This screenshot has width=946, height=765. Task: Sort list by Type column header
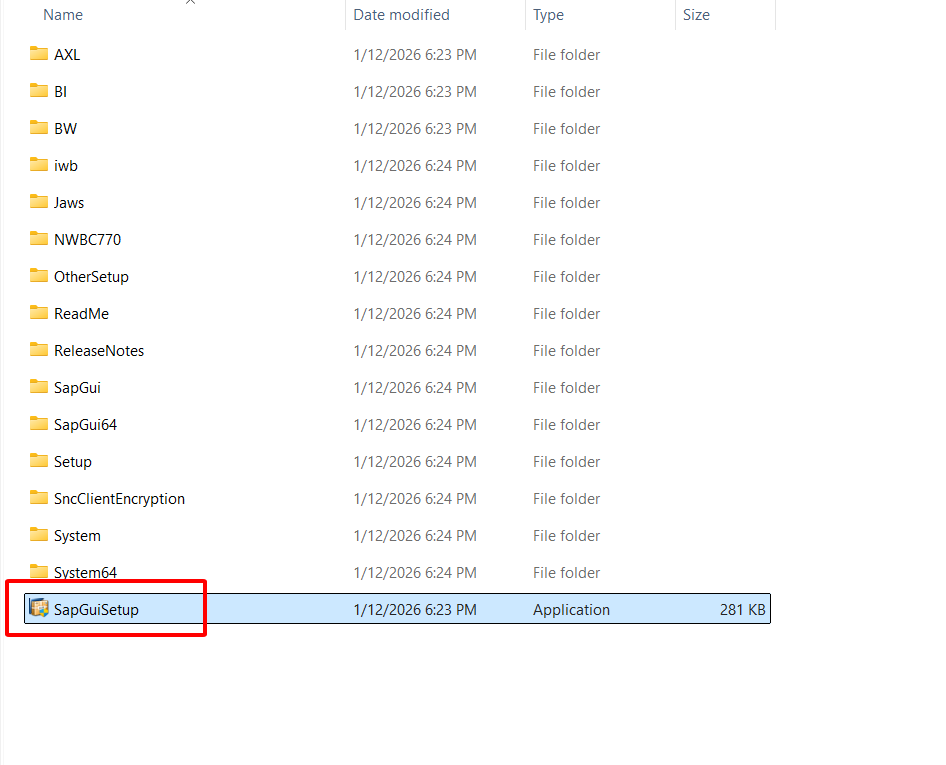(x=548, y=15)
